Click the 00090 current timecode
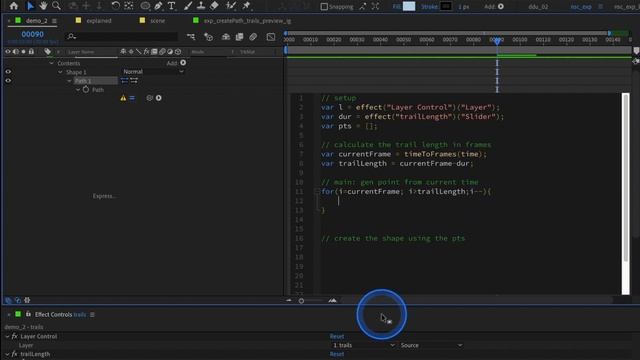640x360 pixels. point(32,34)
